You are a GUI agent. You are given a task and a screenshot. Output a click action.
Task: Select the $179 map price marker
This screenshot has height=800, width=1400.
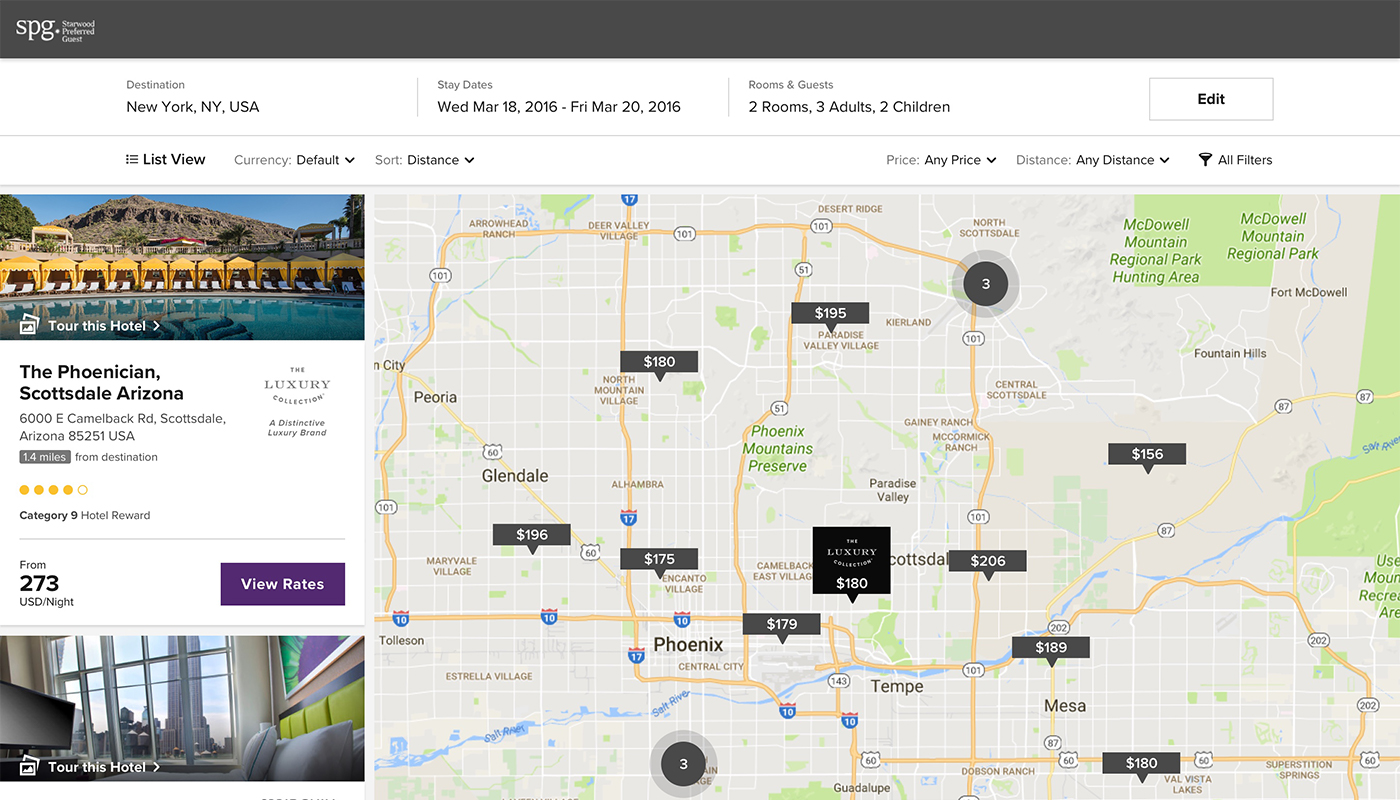point(782,625)
